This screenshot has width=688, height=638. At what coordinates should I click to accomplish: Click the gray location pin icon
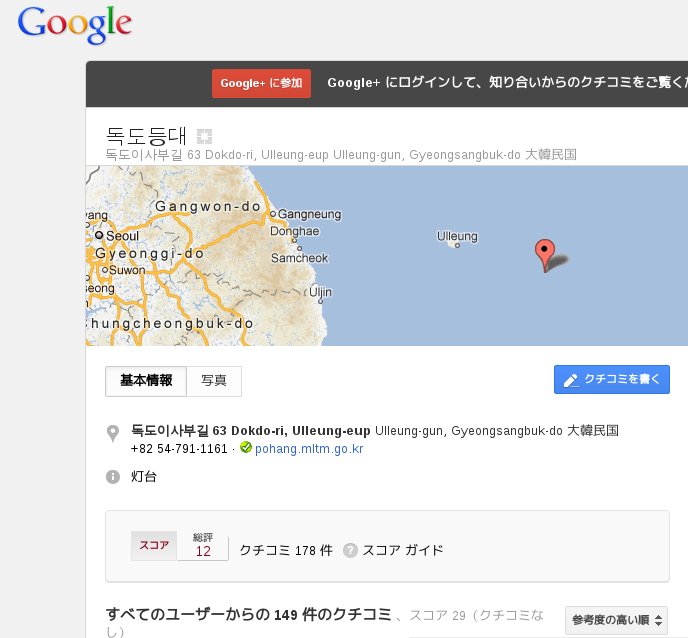(113, 433)
